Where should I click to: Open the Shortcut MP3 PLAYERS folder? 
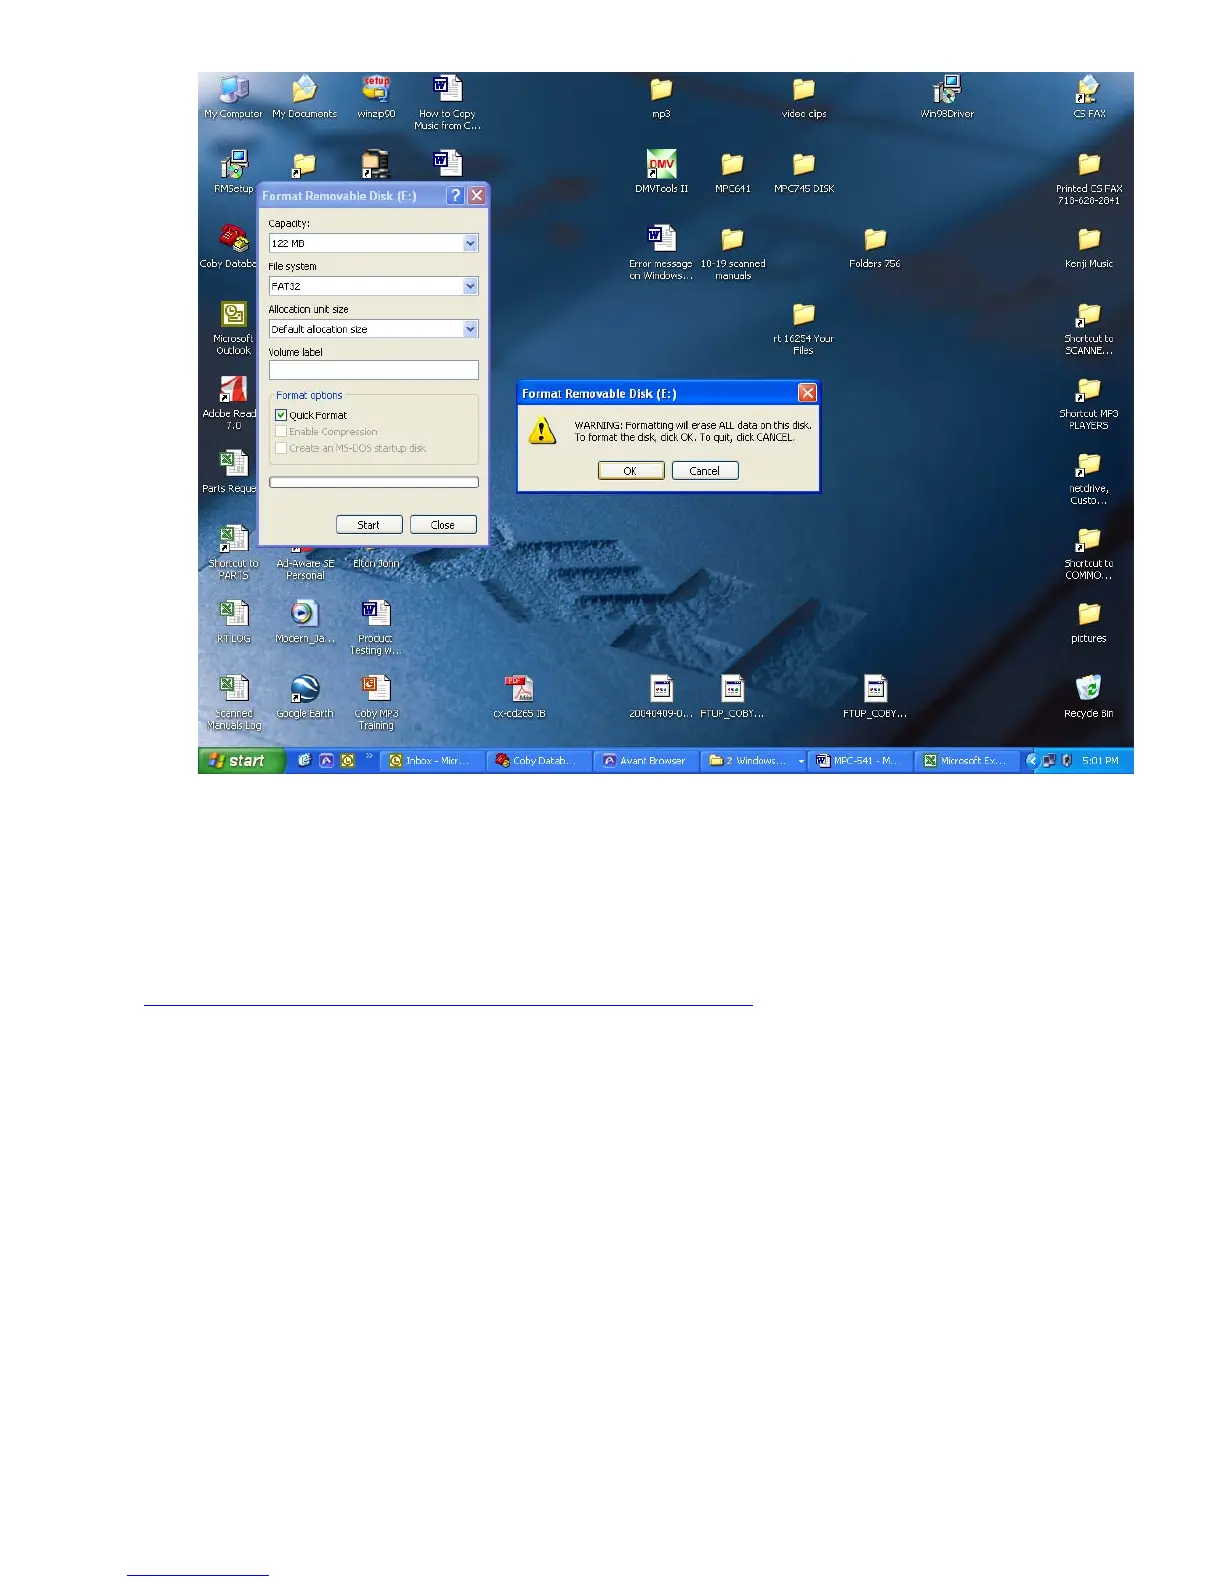pos(1089,403)
